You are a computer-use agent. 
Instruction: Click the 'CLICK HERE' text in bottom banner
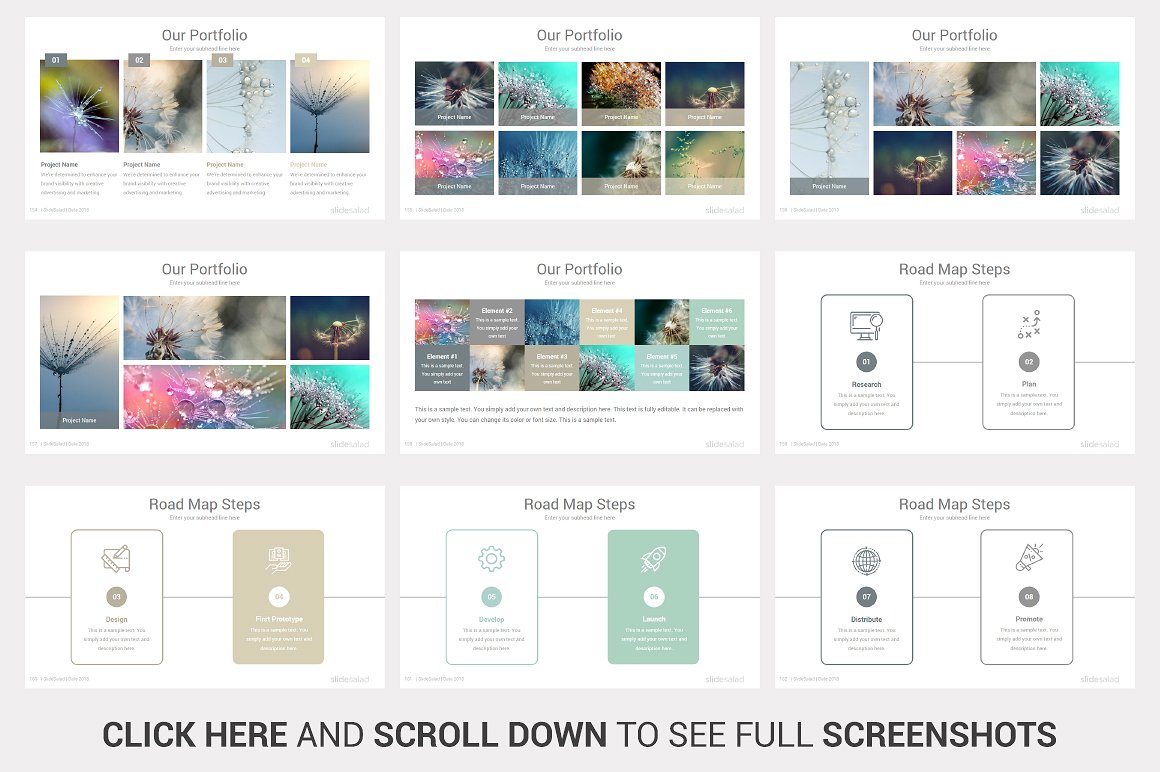click(195, 734)
